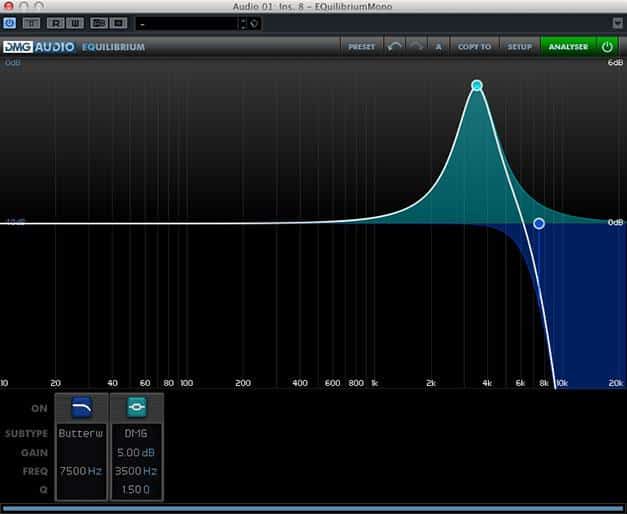Click the GAIN row label

(x=34, y=452)
